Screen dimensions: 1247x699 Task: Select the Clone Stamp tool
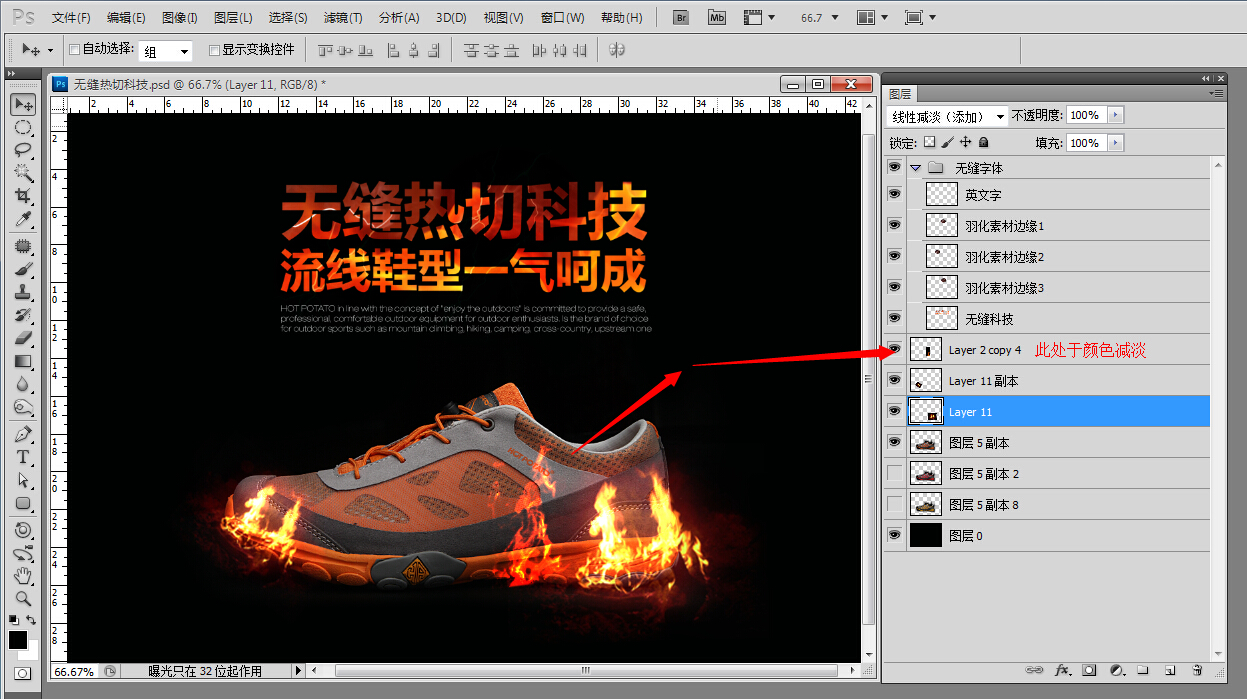(x=23, y=293)
